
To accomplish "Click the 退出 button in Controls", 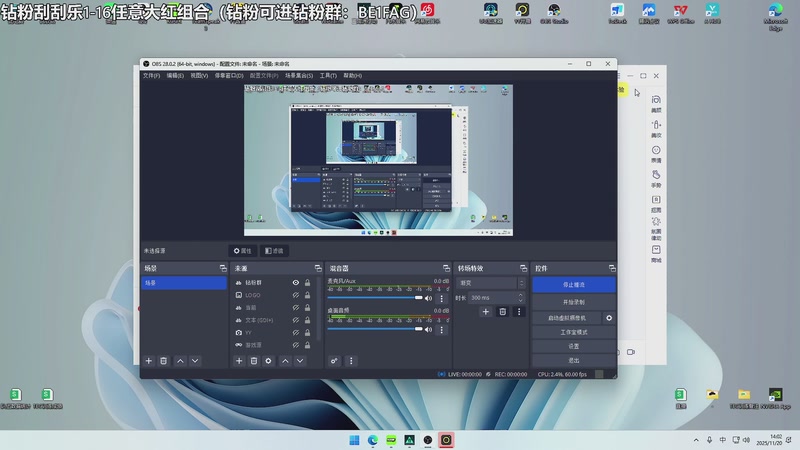I will pyautogui.click(x=574, y=360).
